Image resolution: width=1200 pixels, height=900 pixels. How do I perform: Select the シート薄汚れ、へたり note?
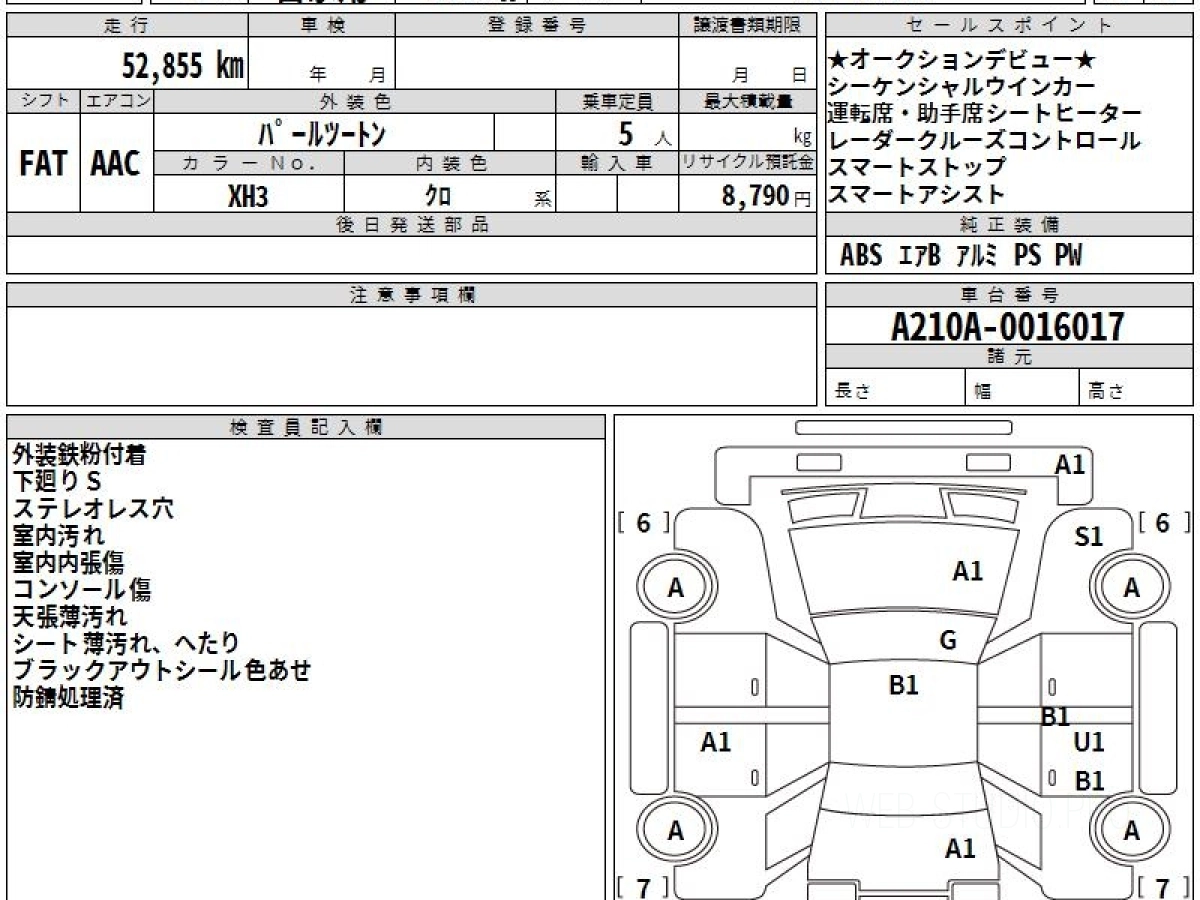(x=126, y=644)
